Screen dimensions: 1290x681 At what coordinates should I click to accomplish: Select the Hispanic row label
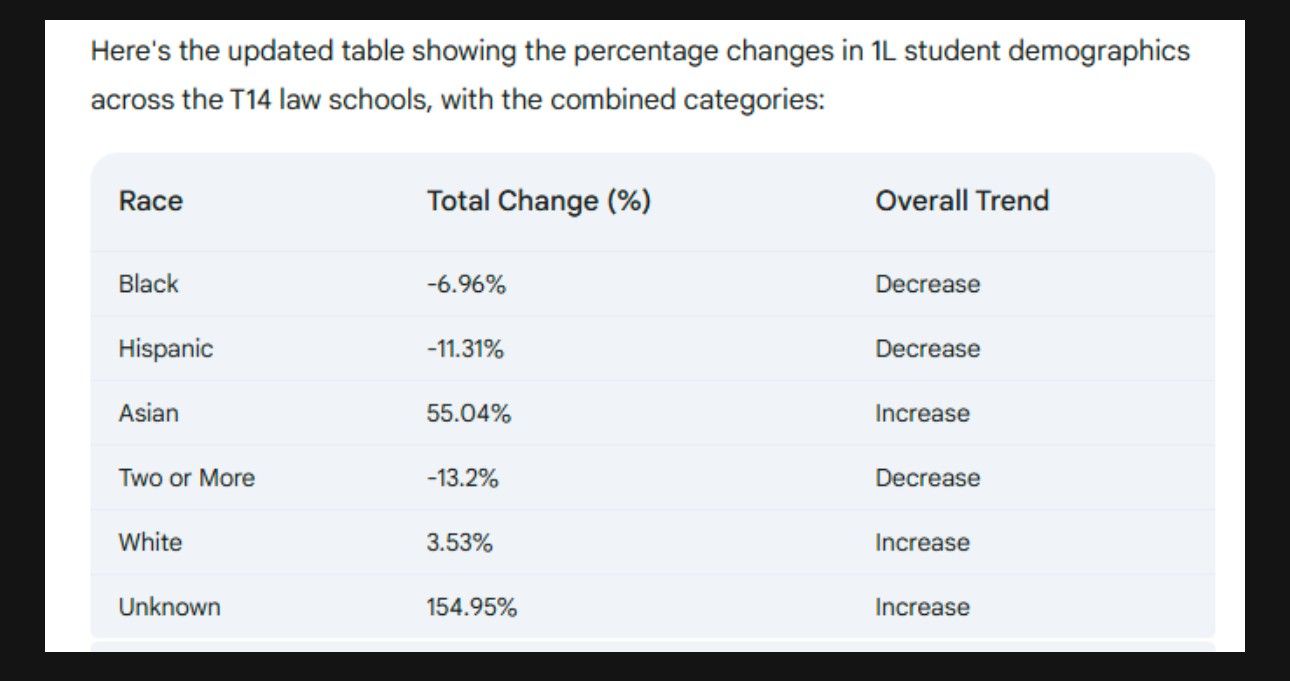click(x=166, y=349)
